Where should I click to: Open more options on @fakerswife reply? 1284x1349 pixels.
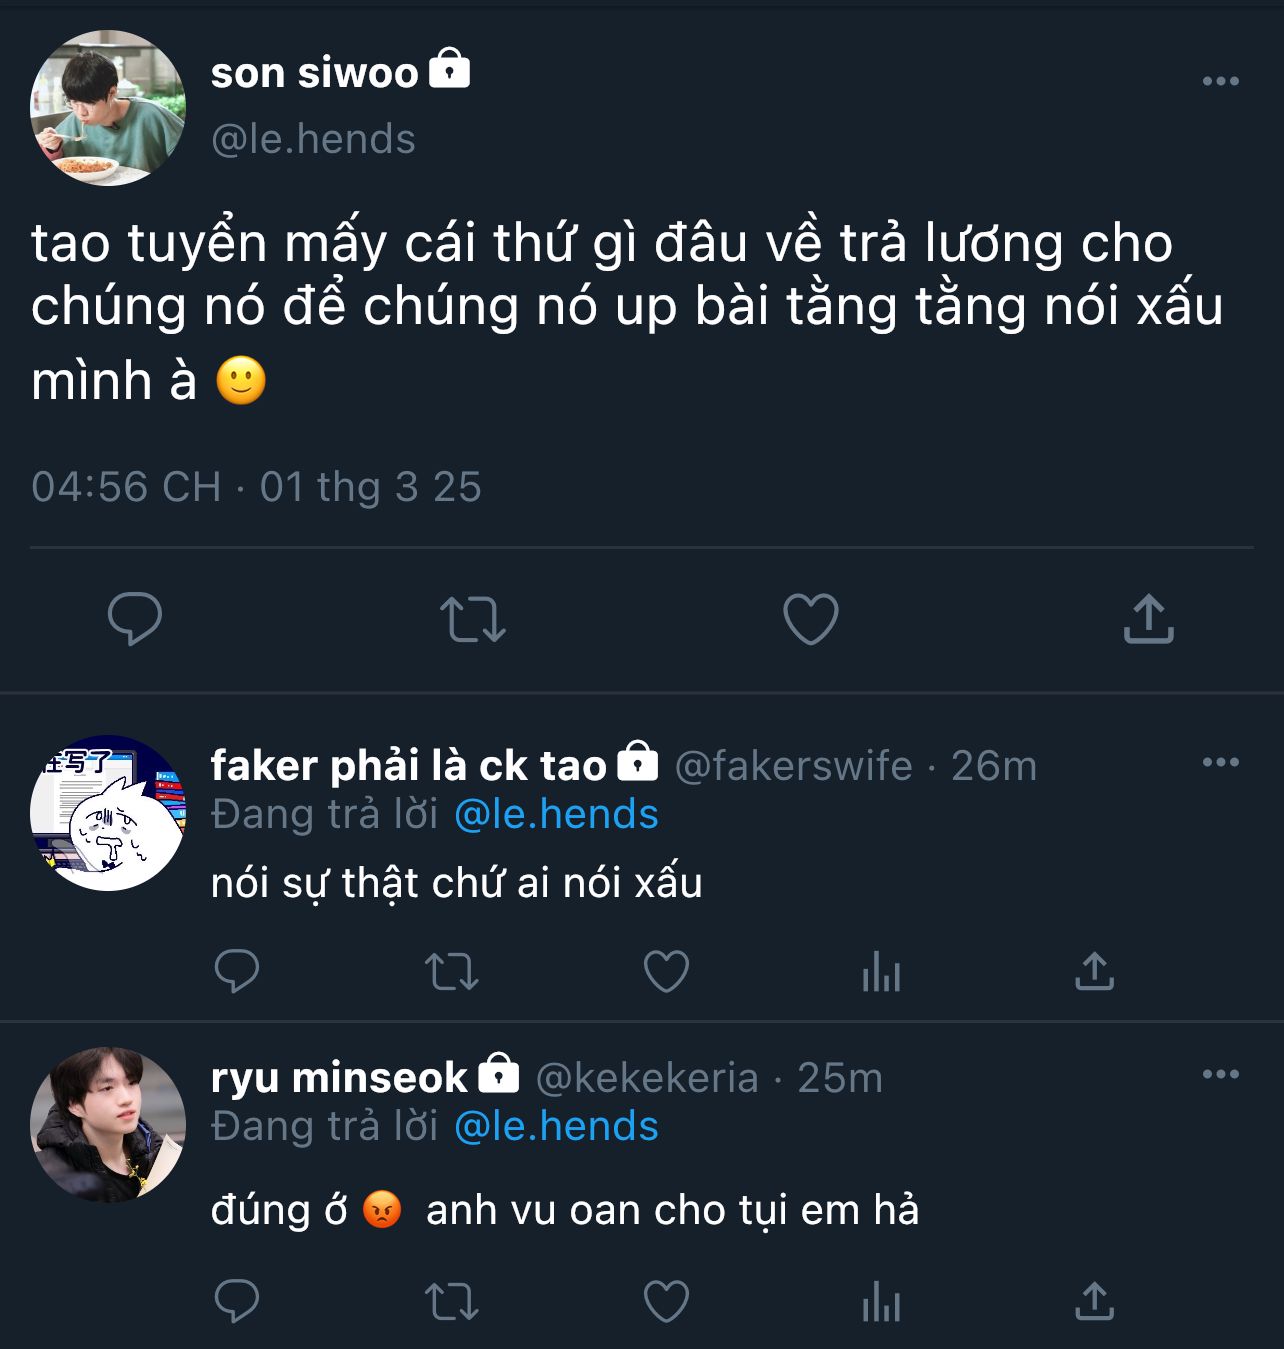[x=1220, y=762]
